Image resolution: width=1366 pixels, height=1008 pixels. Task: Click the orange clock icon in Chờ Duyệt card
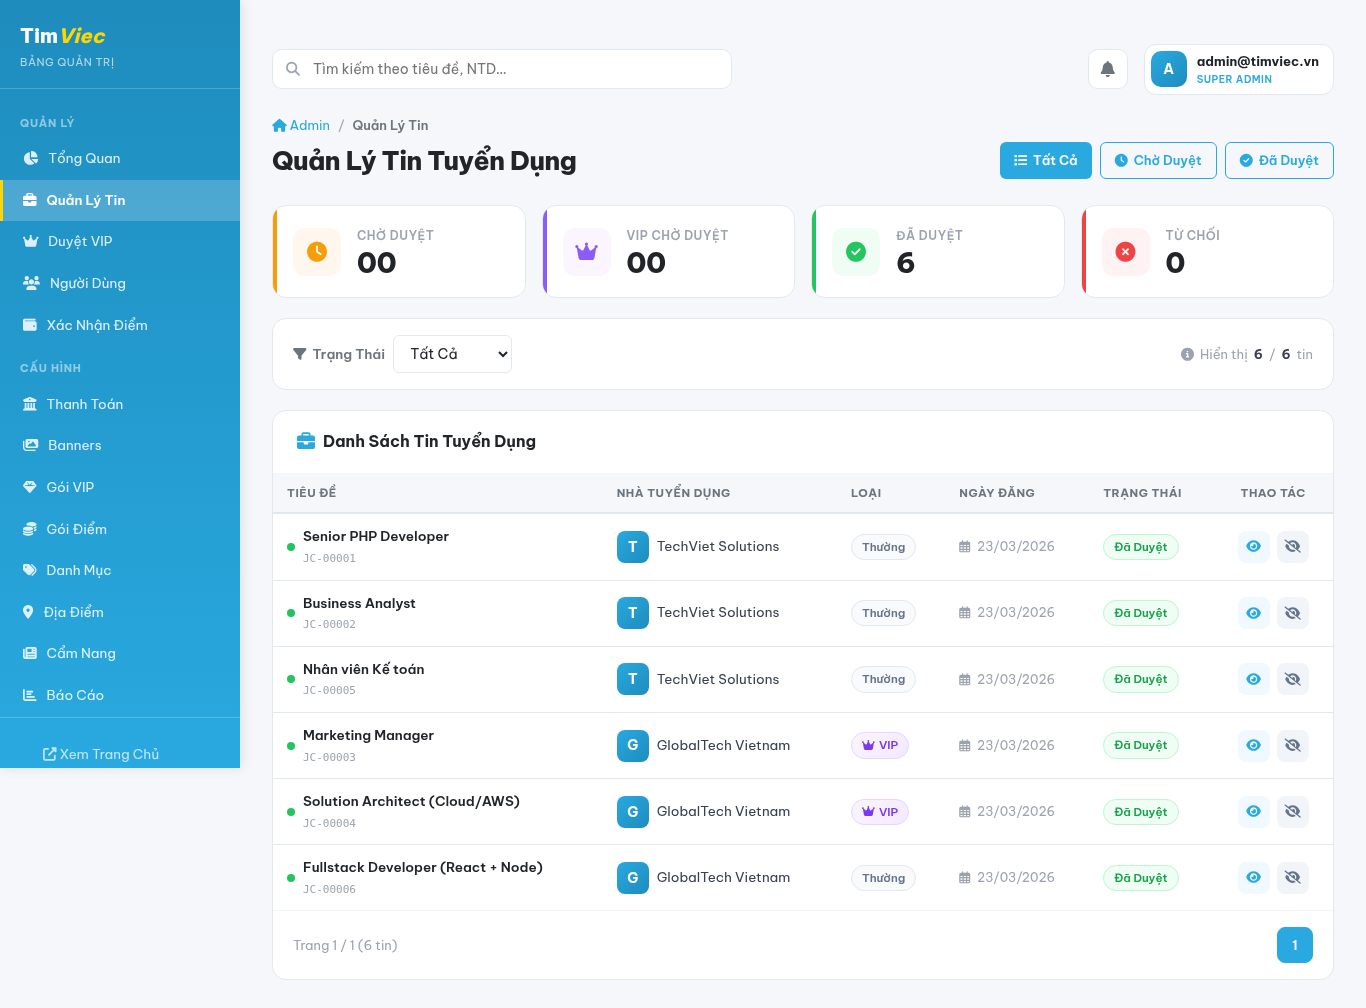316,252
